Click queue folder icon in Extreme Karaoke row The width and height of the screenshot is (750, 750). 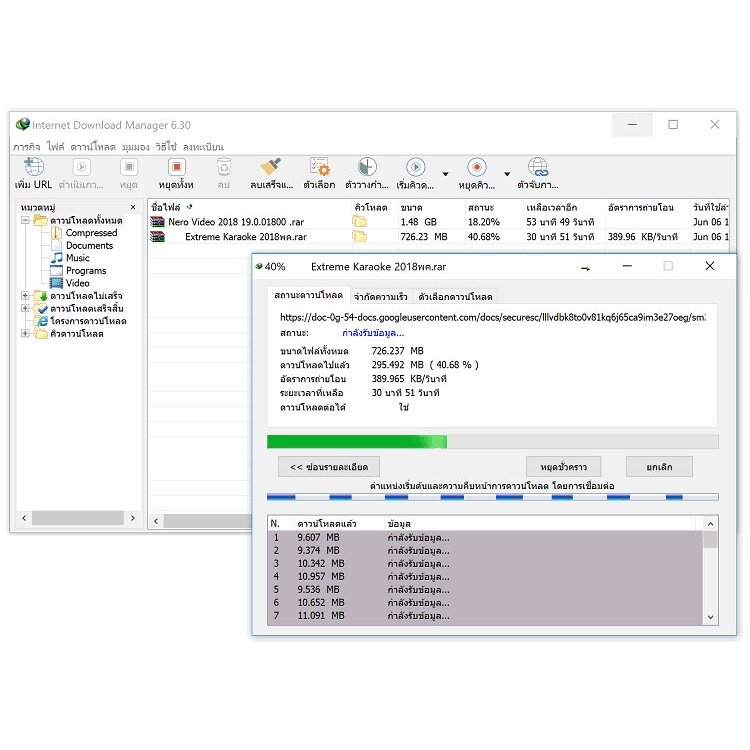tap(360, 236)
